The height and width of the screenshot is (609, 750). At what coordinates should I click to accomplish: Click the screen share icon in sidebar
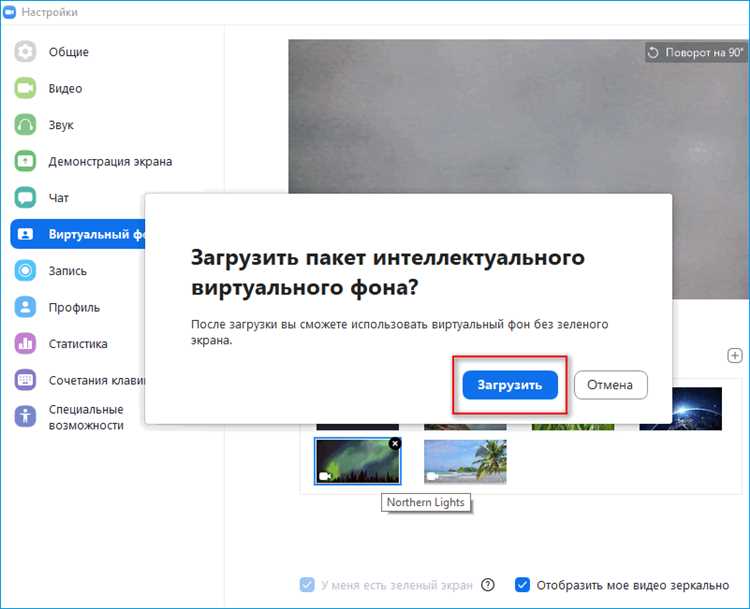[25, 161]
